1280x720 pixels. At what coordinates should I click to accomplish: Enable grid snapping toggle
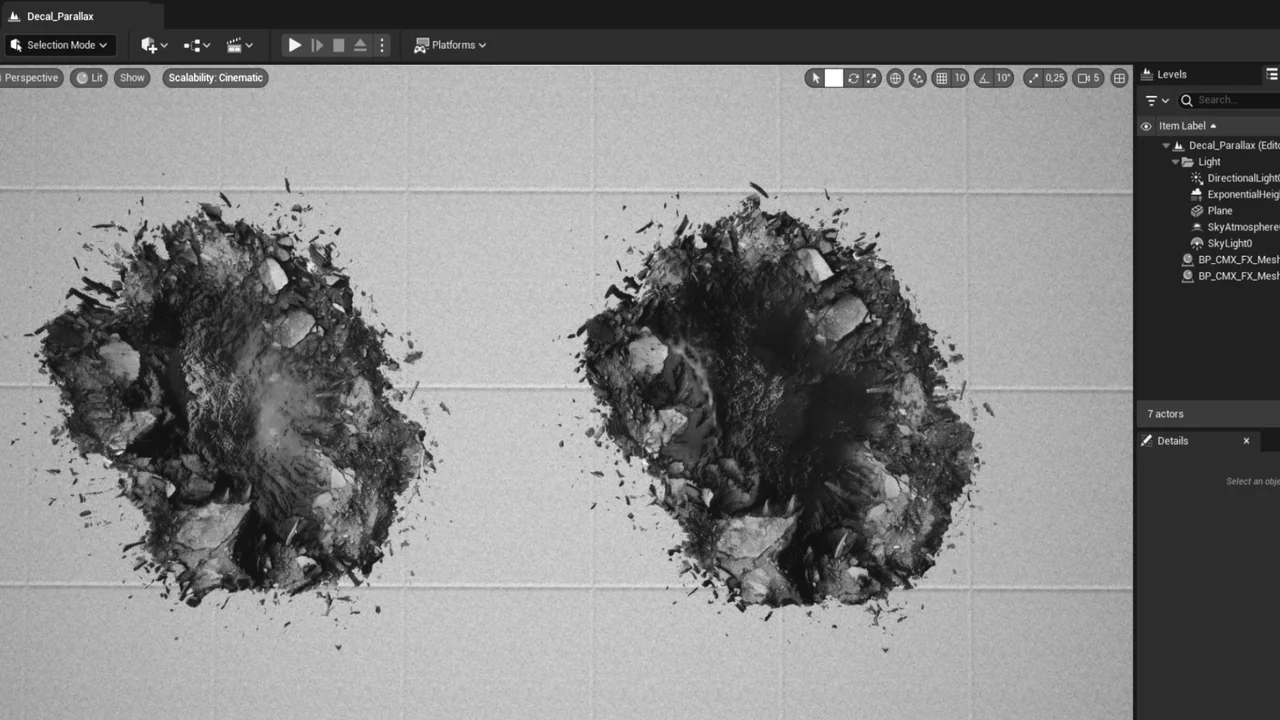[x=941, y=77]
